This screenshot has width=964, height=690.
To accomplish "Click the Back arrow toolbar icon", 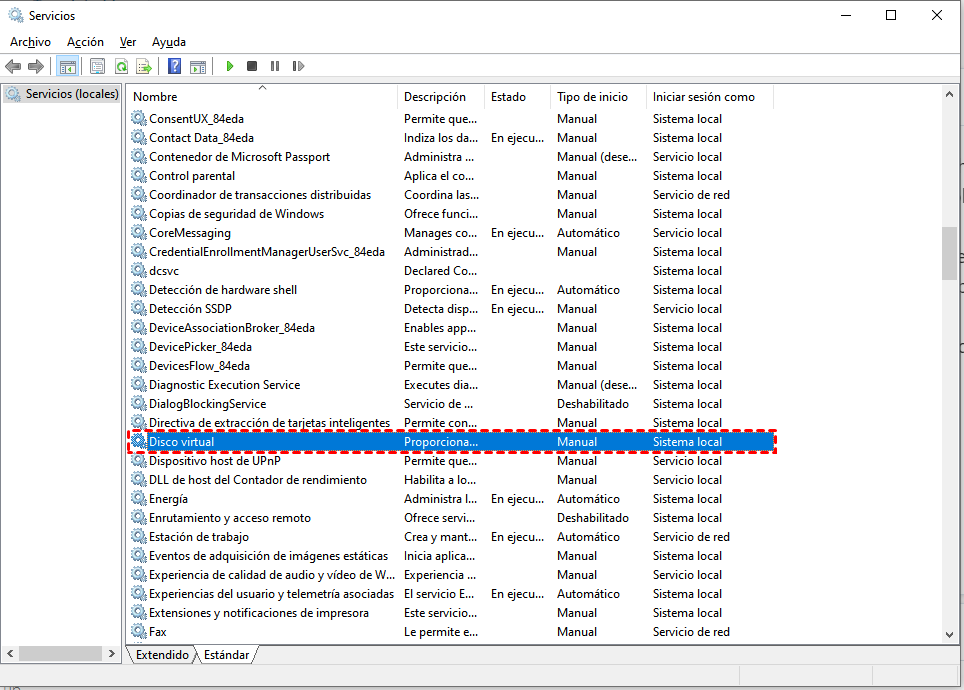I will coord(13,66).
